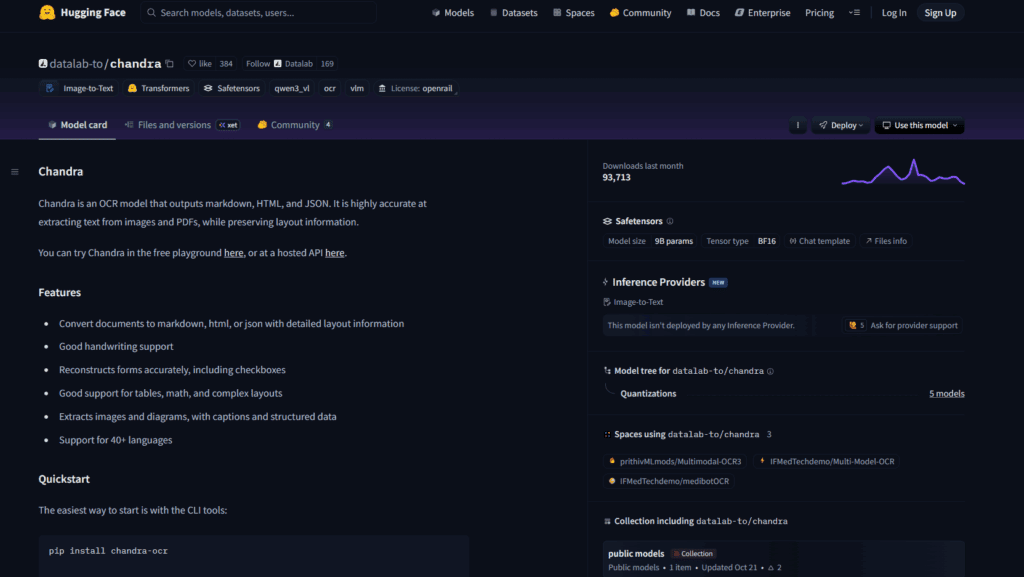Click the Safetensors info icon
This screenshot has height=577, width=1024.
point(669,221)
